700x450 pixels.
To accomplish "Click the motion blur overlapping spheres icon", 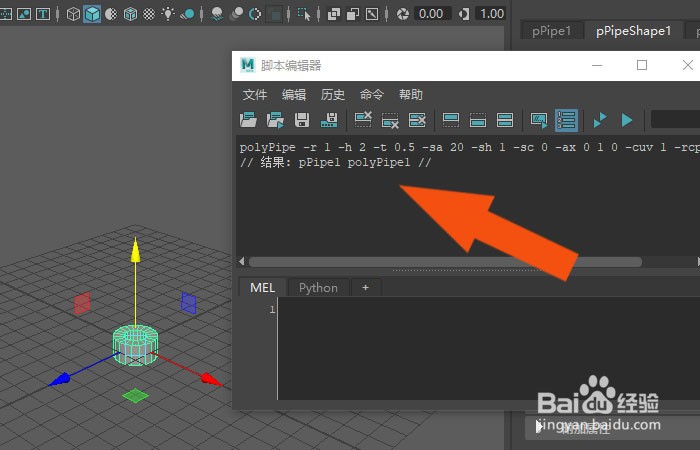I will click(x=236, y=14).
